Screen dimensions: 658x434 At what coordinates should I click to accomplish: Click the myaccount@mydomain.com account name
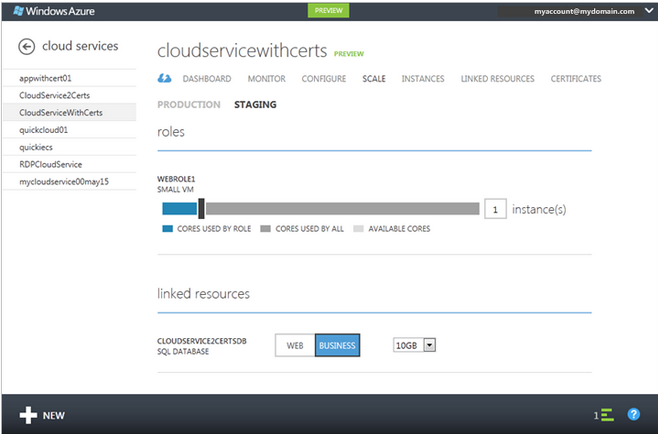[584, 11]
